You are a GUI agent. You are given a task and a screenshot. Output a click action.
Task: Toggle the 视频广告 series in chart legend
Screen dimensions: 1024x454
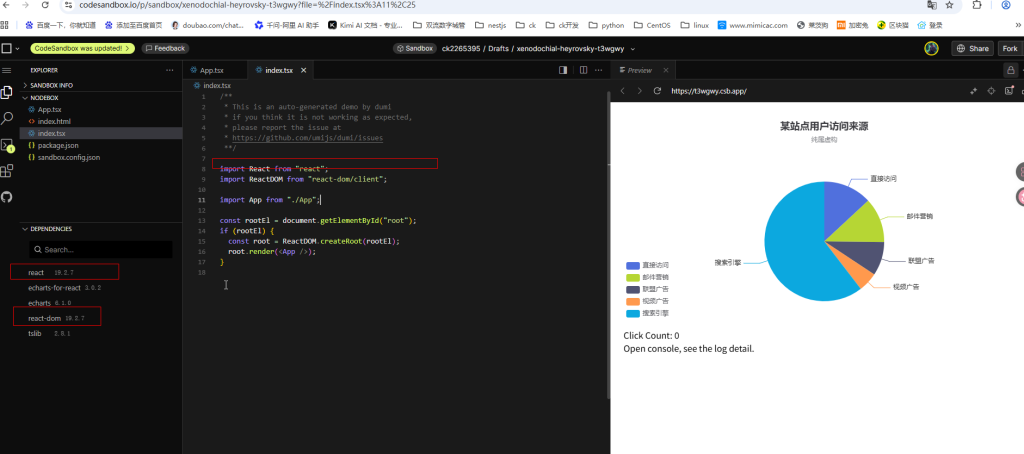pyautogui.click(x=647, y=301)
